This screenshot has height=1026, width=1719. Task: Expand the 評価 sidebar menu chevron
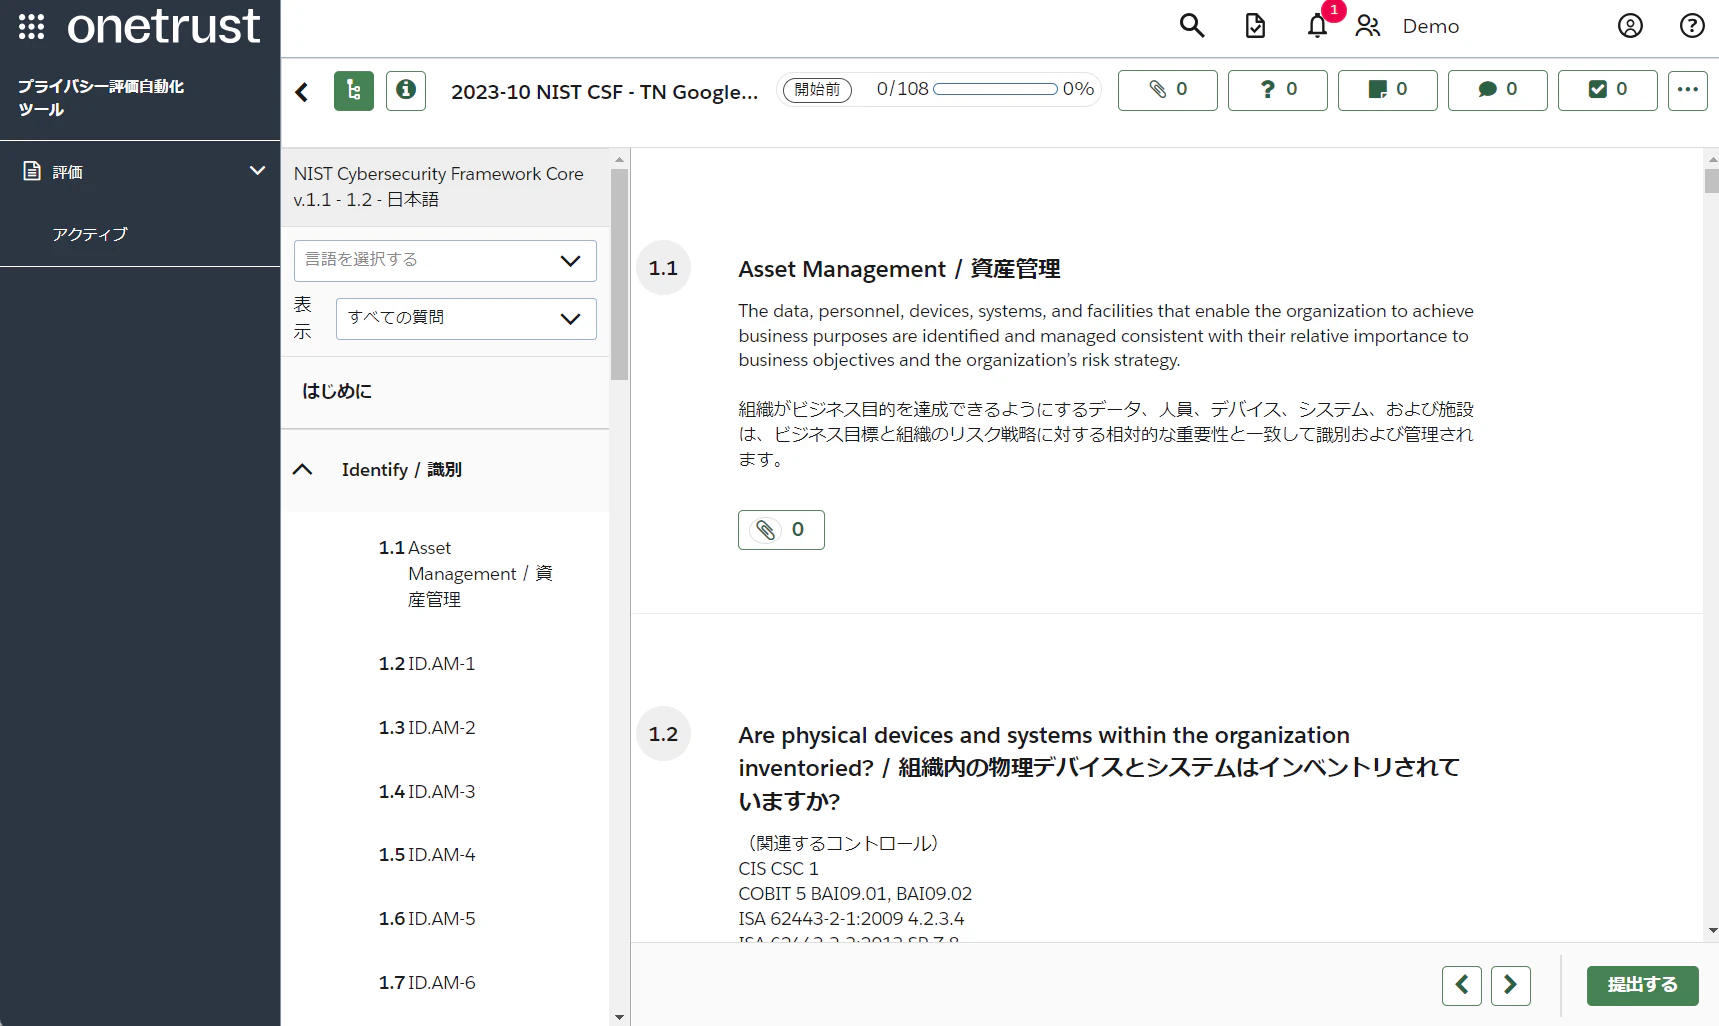click(257, 171)
